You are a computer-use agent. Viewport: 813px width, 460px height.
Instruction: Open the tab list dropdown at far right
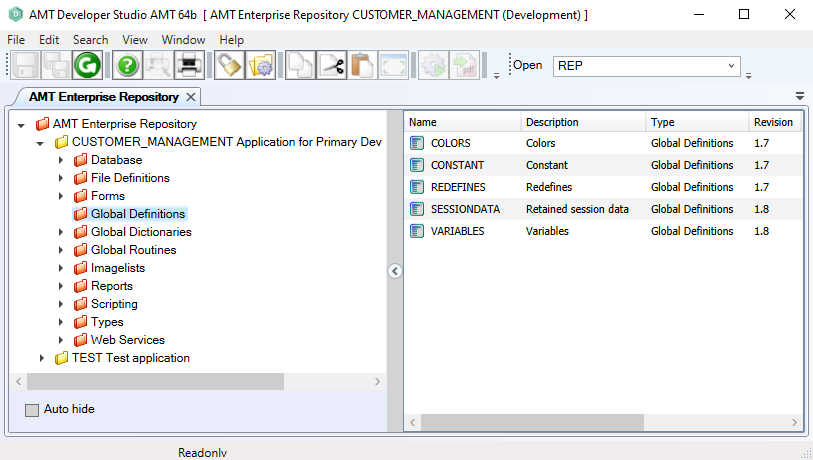800,96
